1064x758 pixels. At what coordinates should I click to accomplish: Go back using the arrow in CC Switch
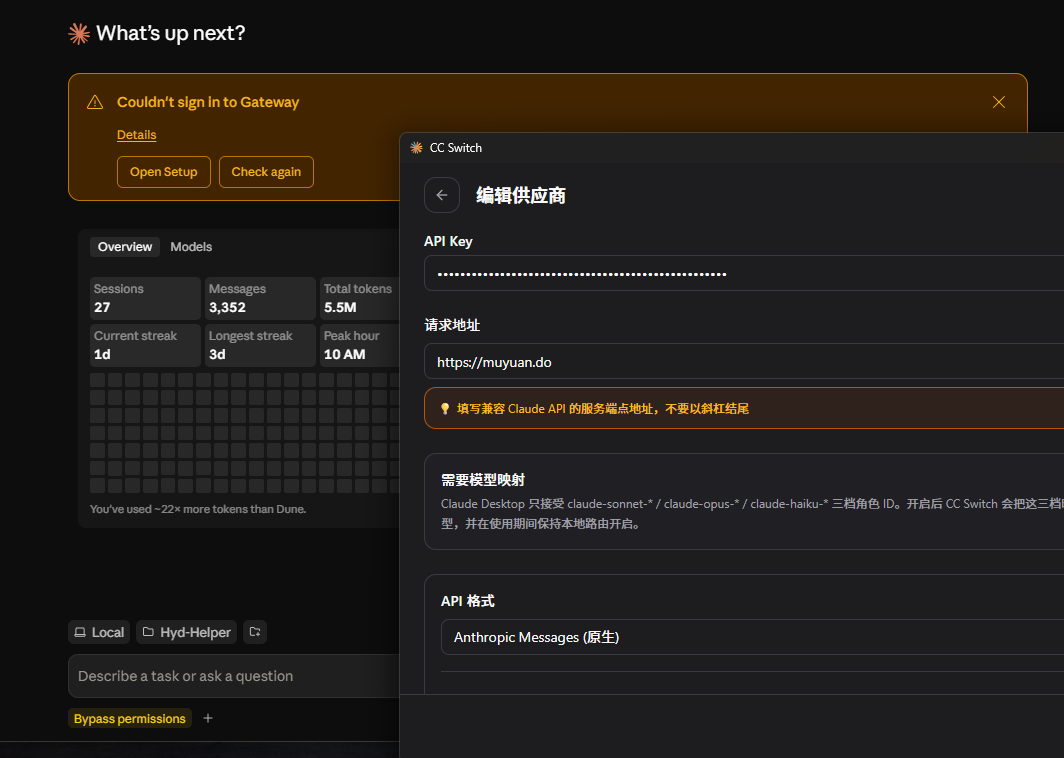pos(442,195)
